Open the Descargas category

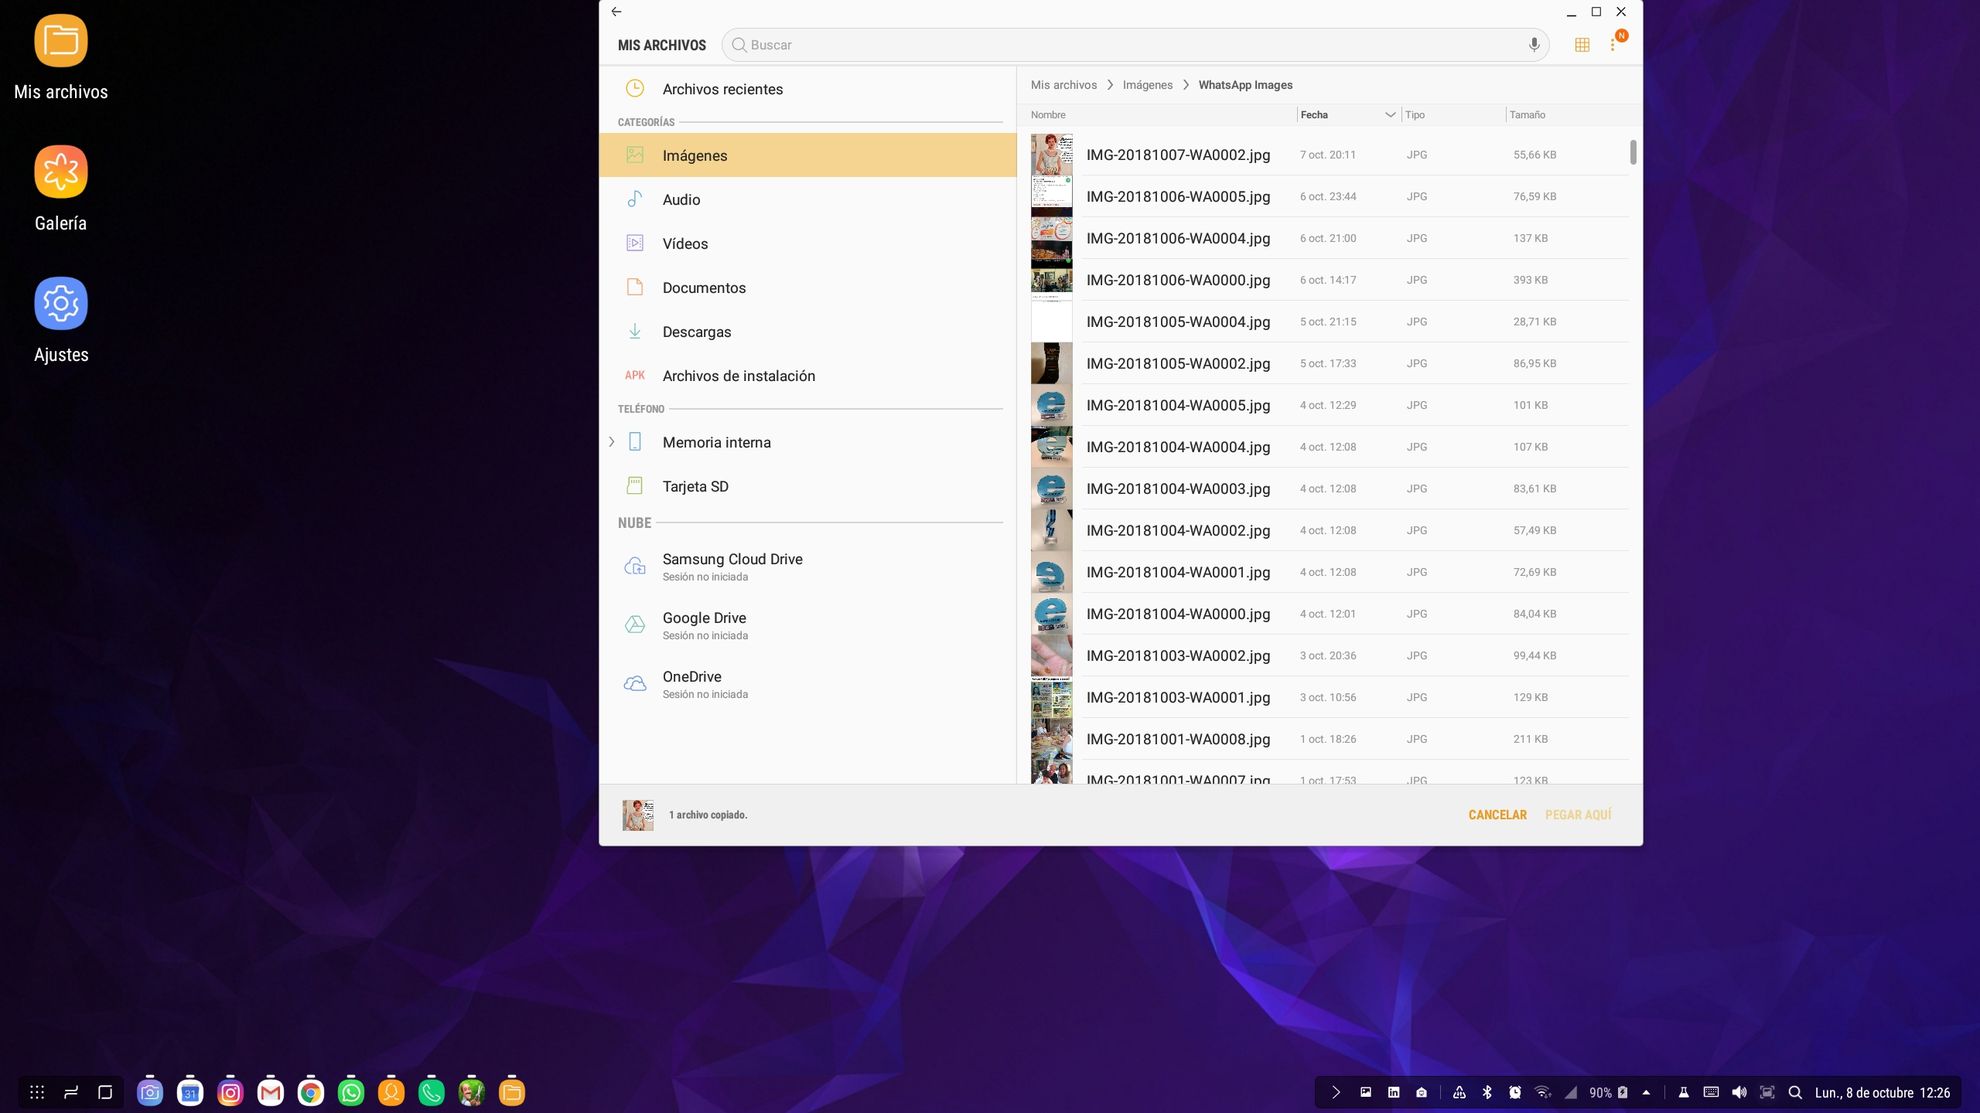(x=696, y=332)
